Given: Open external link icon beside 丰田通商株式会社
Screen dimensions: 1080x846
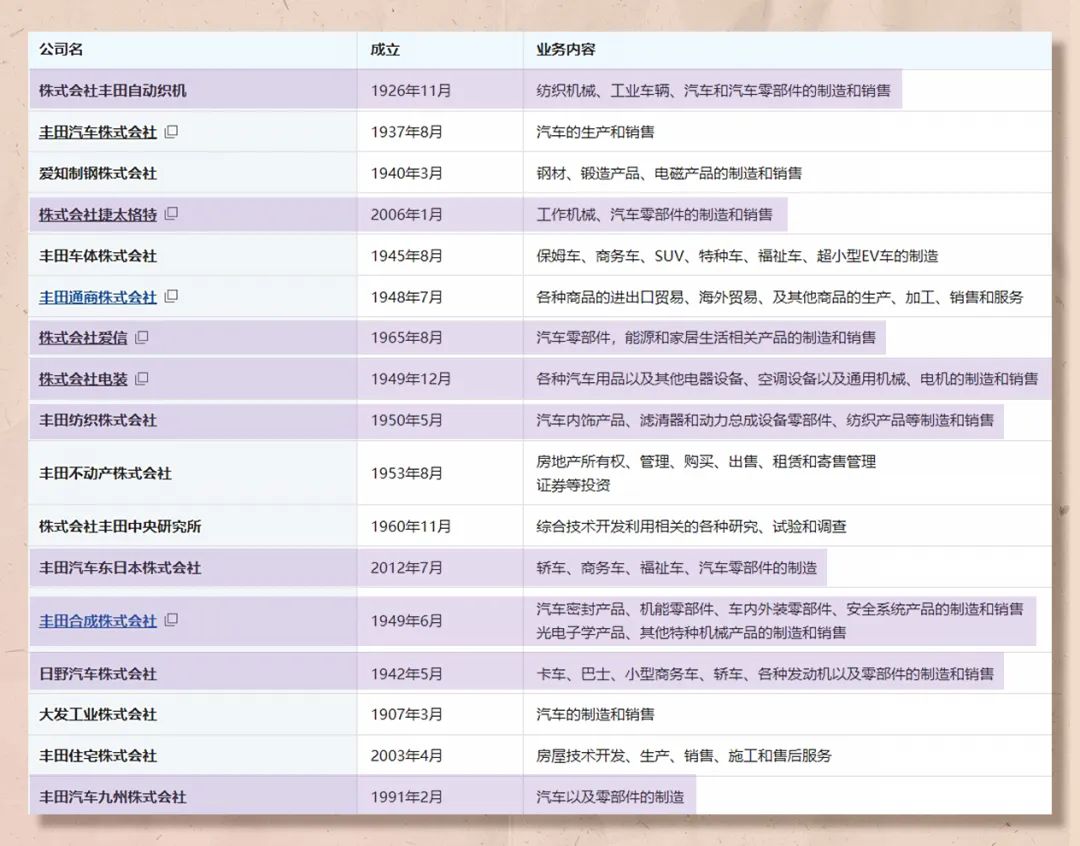Looking at the screenshot, I should (172, 296).
